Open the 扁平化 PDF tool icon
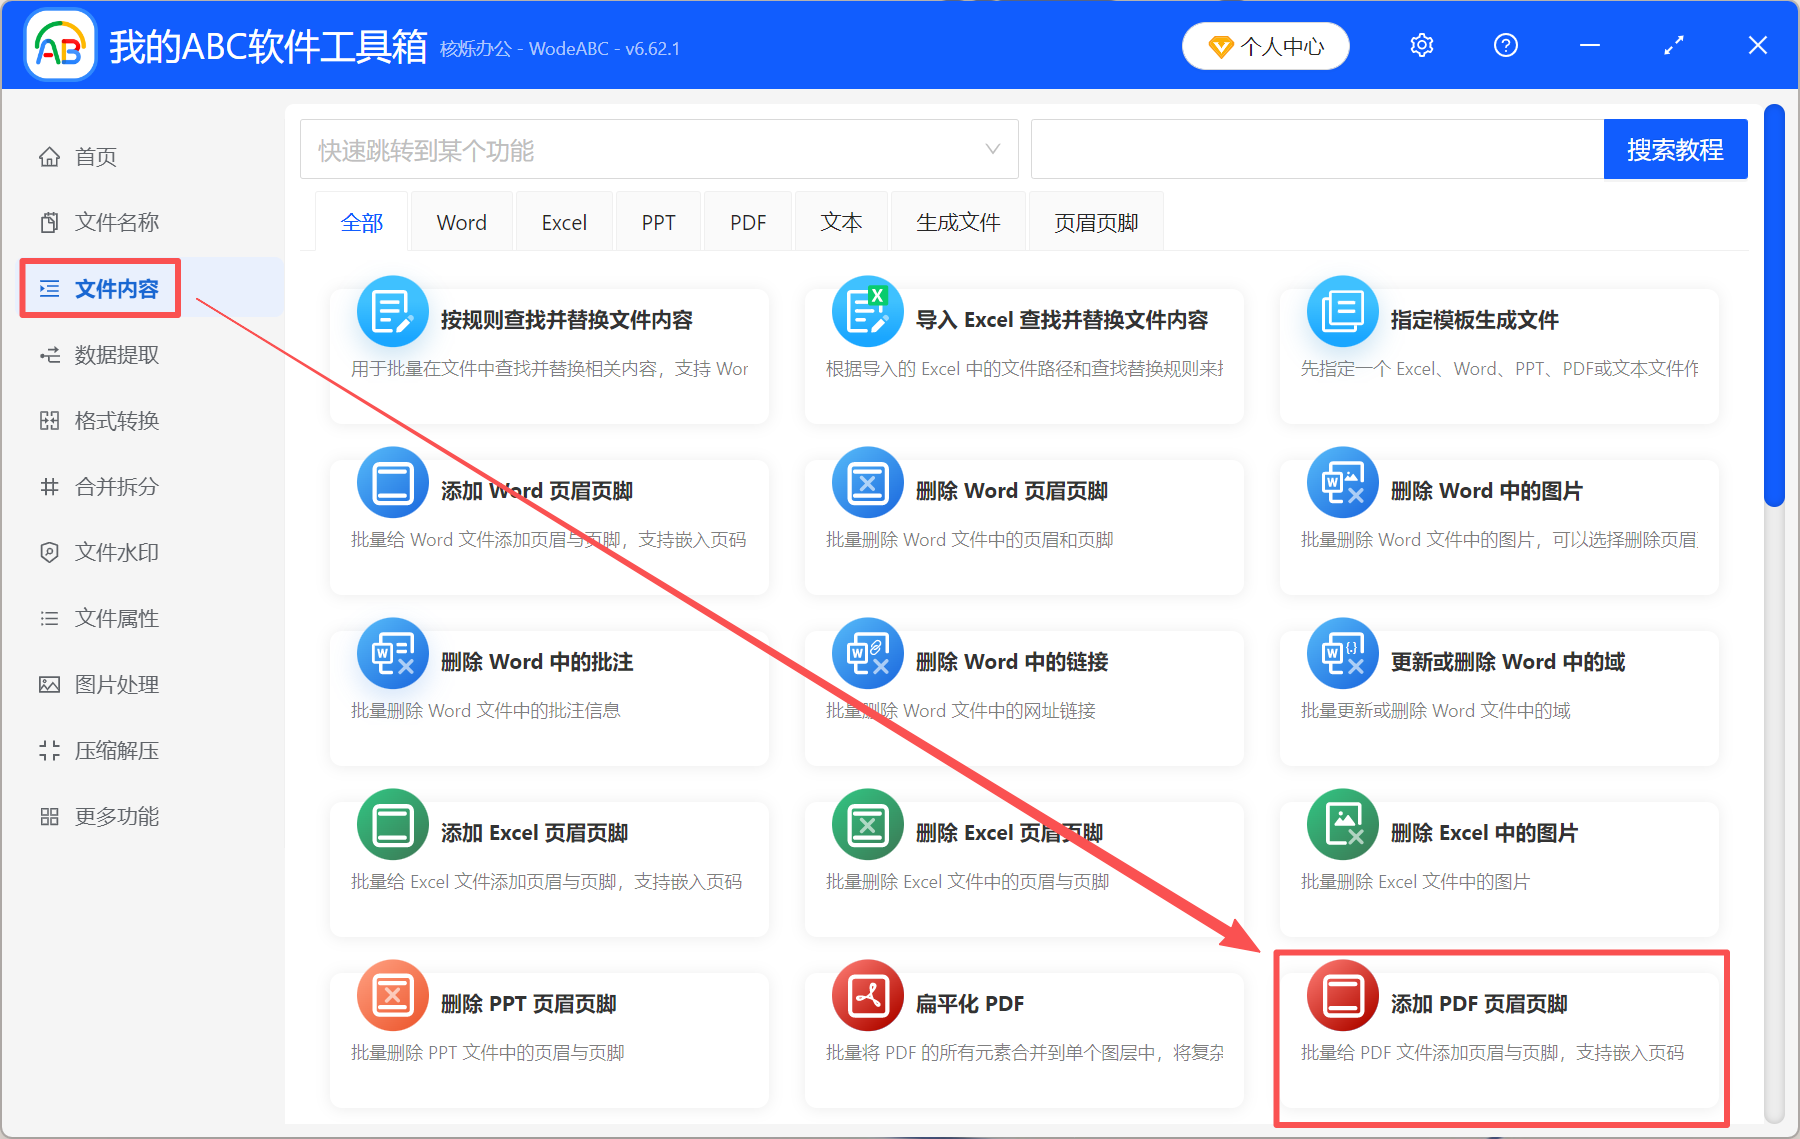The width and height of the screenshot is (1800, 1139). click(867, 995)
